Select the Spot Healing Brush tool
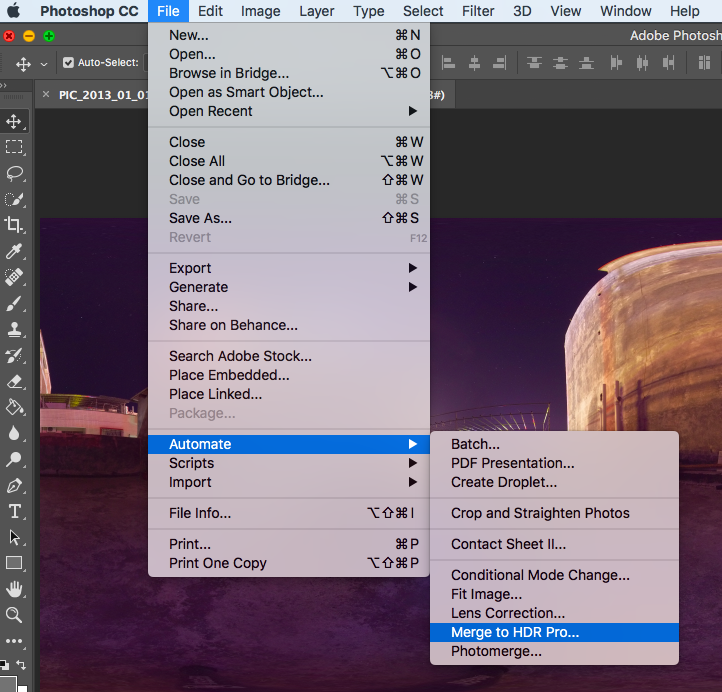722x692 pixels. pos(14,277)
